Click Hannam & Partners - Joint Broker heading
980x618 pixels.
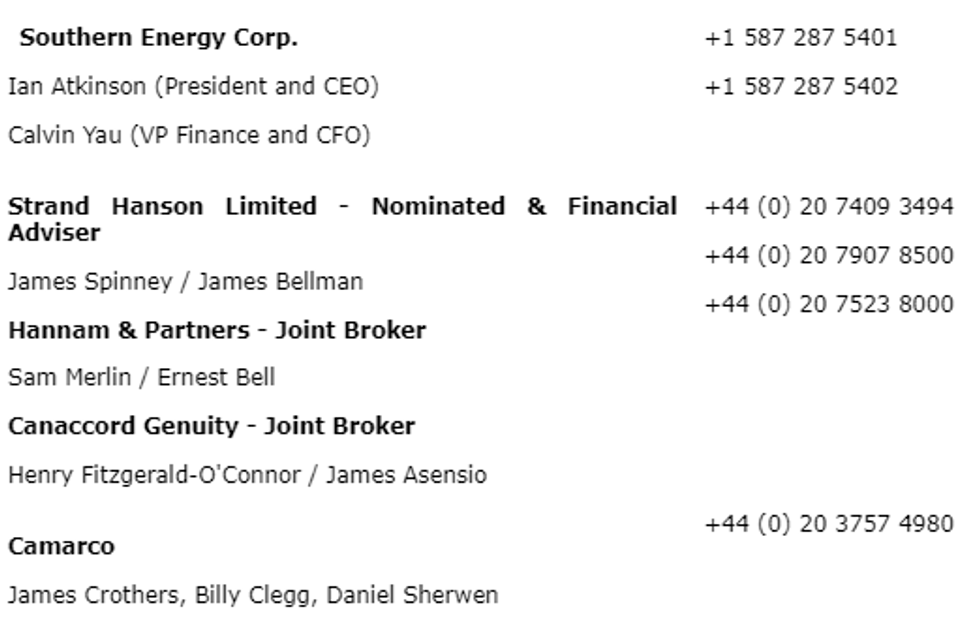[217, 330]
